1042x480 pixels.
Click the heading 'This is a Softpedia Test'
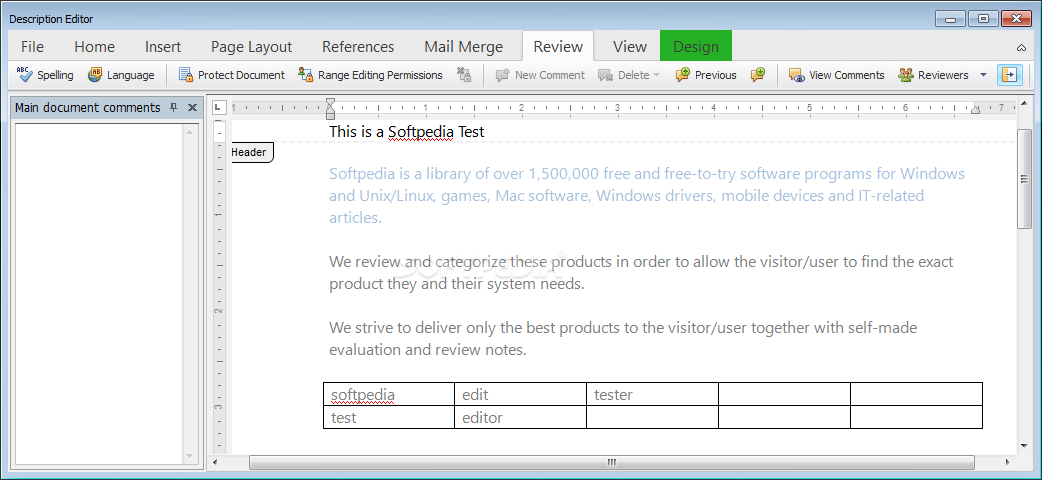click(407, 132)
